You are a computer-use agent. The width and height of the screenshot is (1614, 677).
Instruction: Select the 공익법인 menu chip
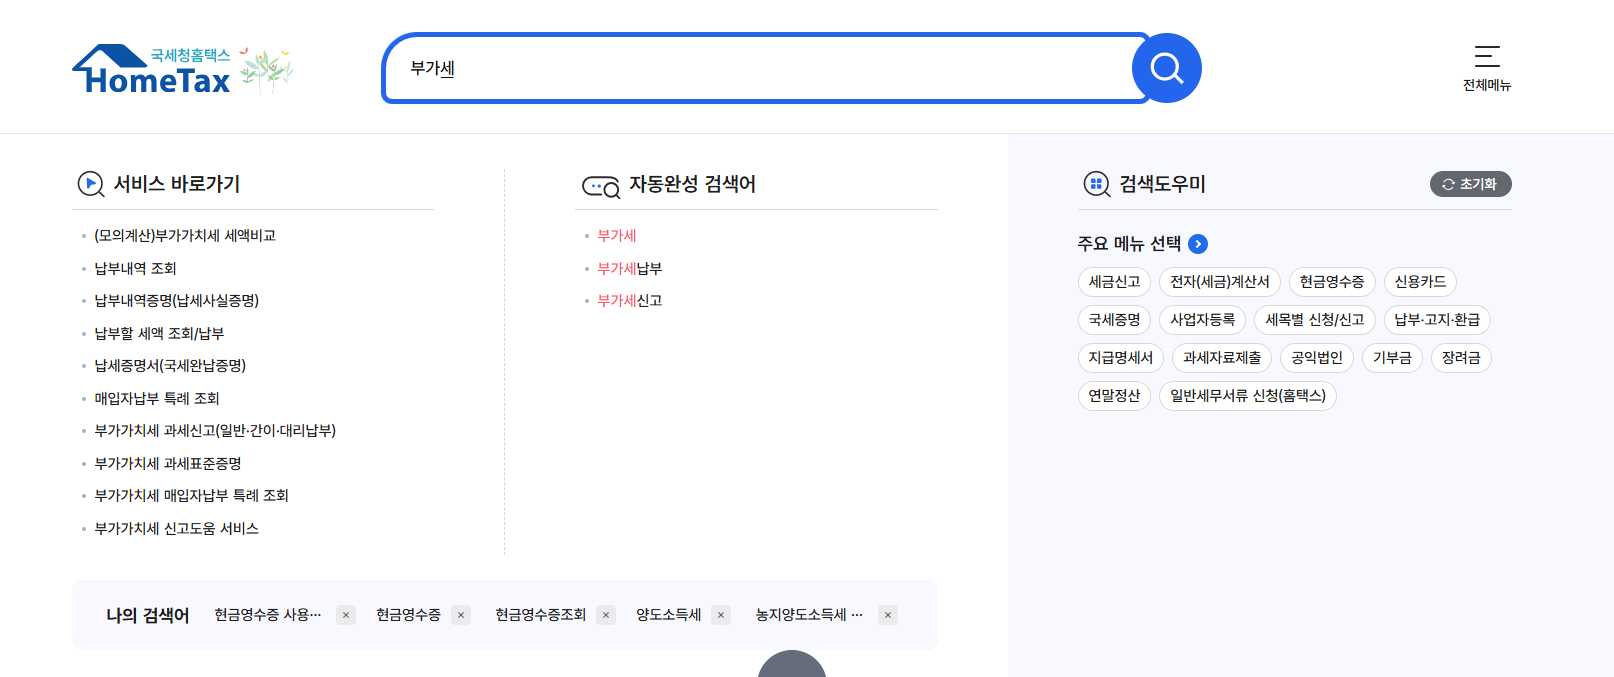(x=1317, y=358)
